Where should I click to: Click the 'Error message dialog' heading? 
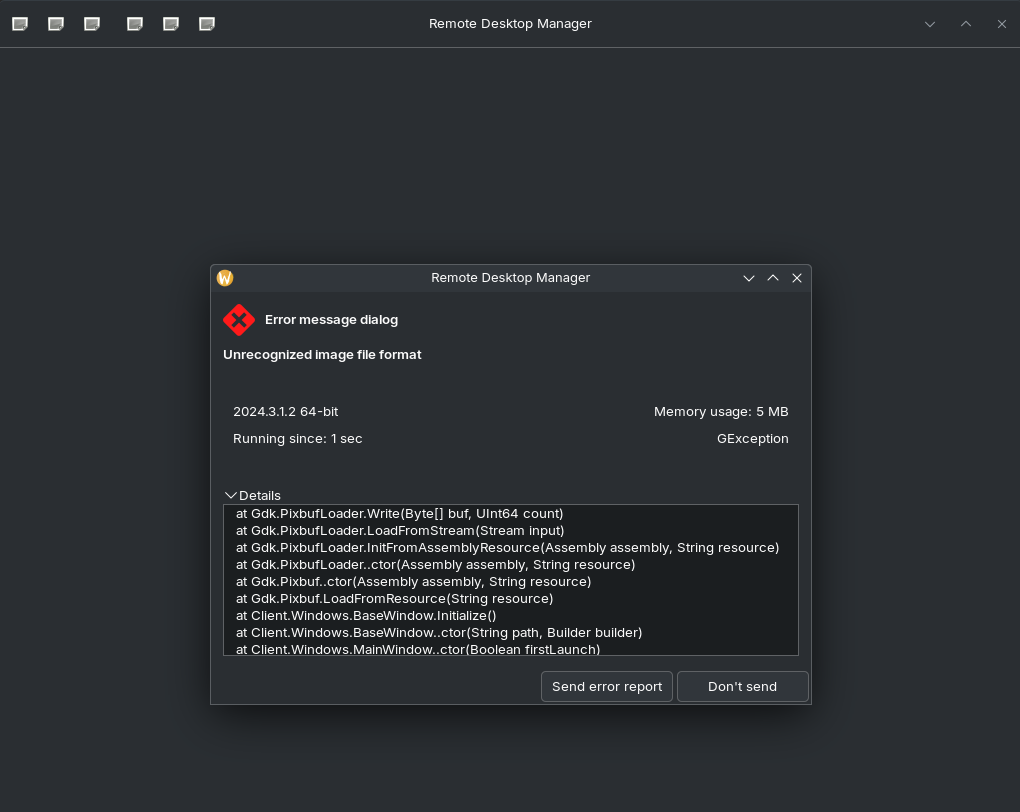pyautogui.click(x=331, y=319)
